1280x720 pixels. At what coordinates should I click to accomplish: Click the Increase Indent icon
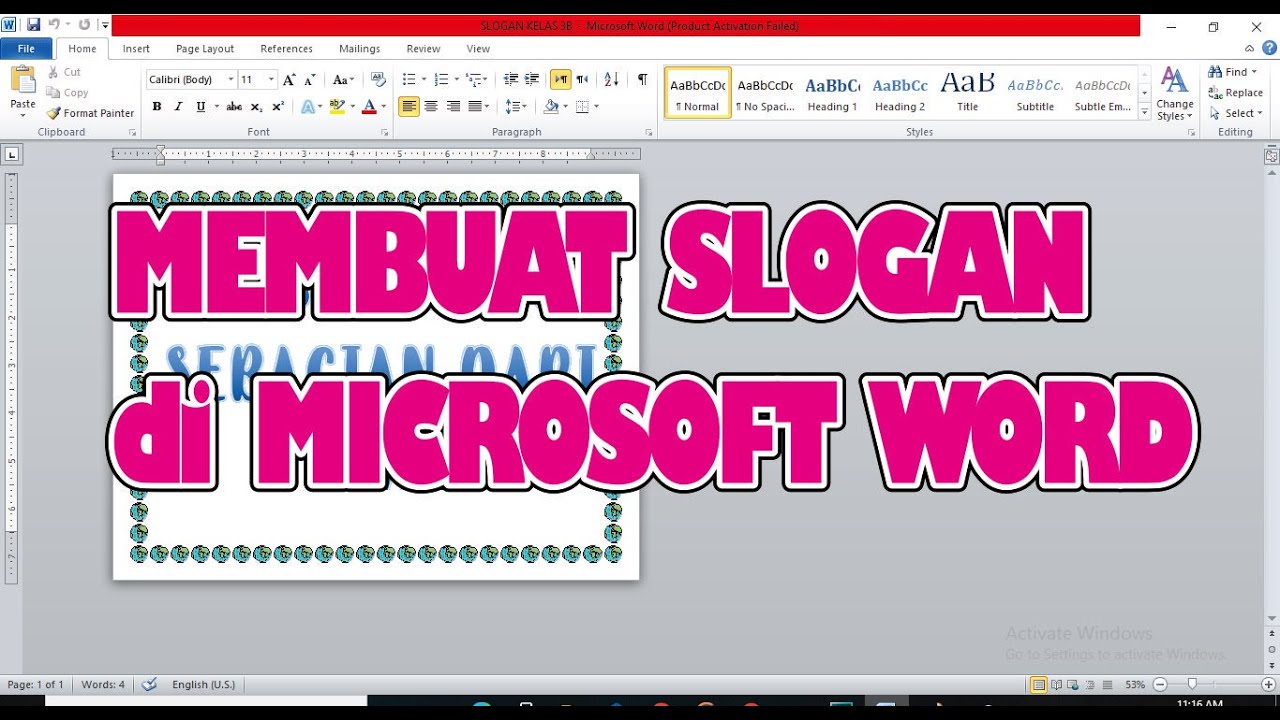[532, 80]
